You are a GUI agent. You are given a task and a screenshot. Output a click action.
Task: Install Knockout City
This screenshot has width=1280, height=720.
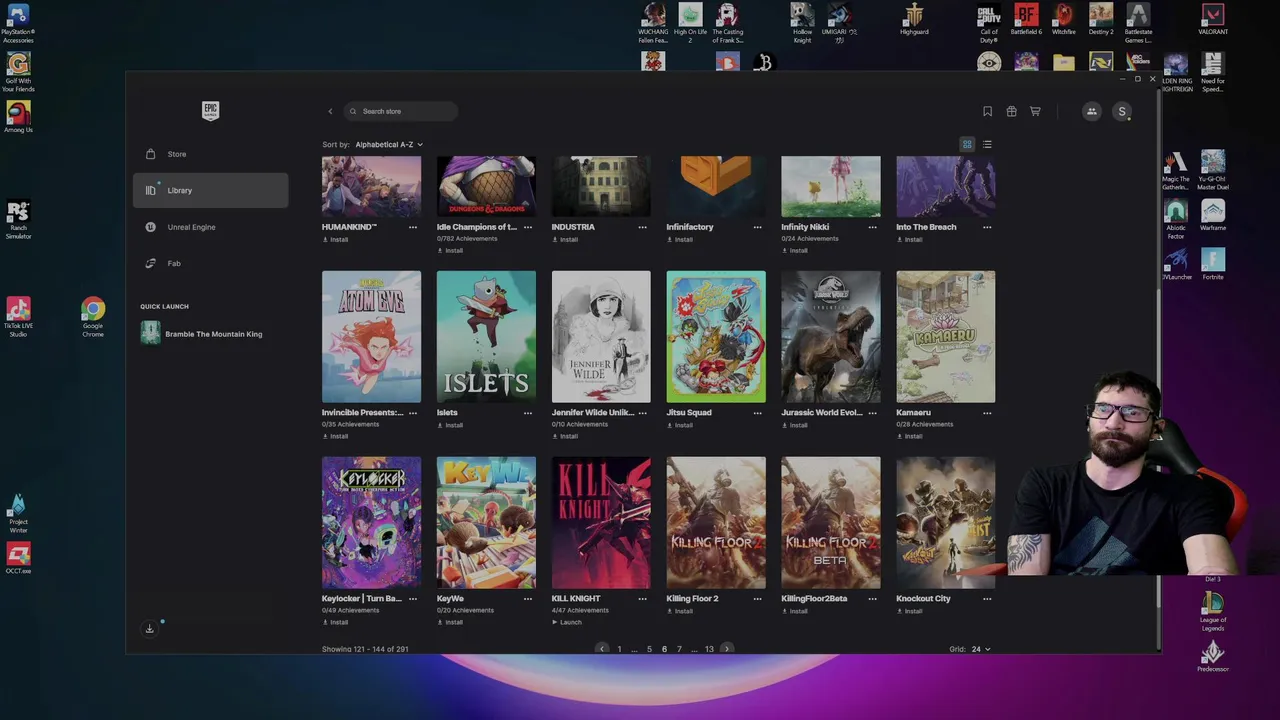[x=909, y=611]
